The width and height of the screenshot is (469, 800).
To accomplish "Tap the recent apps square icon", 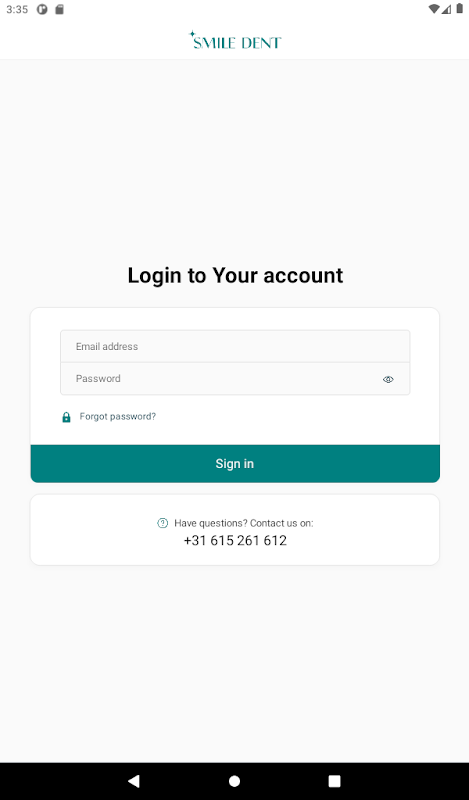I will (334, 781).
